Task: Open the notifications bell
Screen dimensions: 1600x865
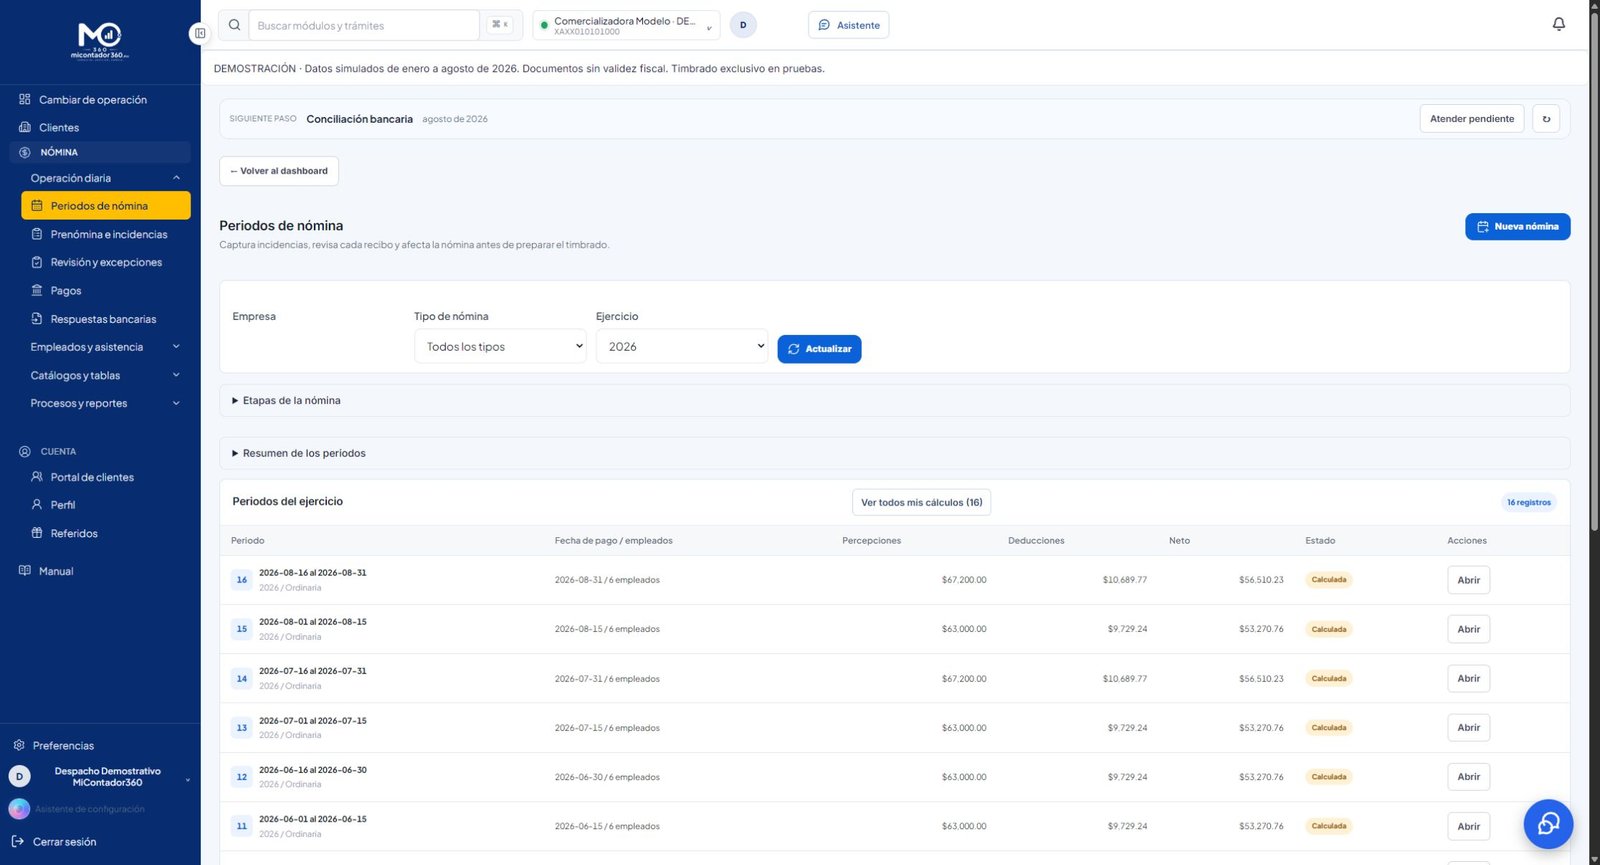Action: 1558,24
